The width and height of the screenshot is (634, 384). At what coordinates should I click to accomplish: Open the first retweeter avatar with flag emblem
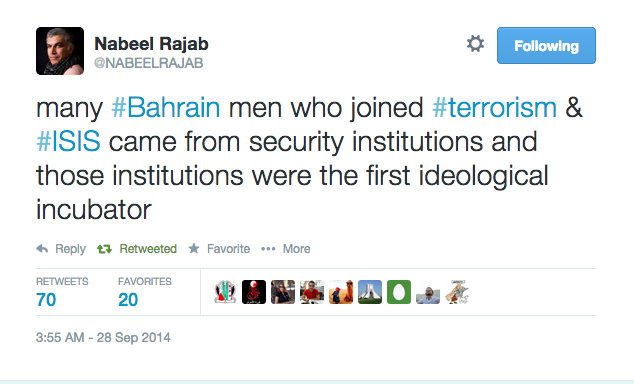tap(225, 292)
